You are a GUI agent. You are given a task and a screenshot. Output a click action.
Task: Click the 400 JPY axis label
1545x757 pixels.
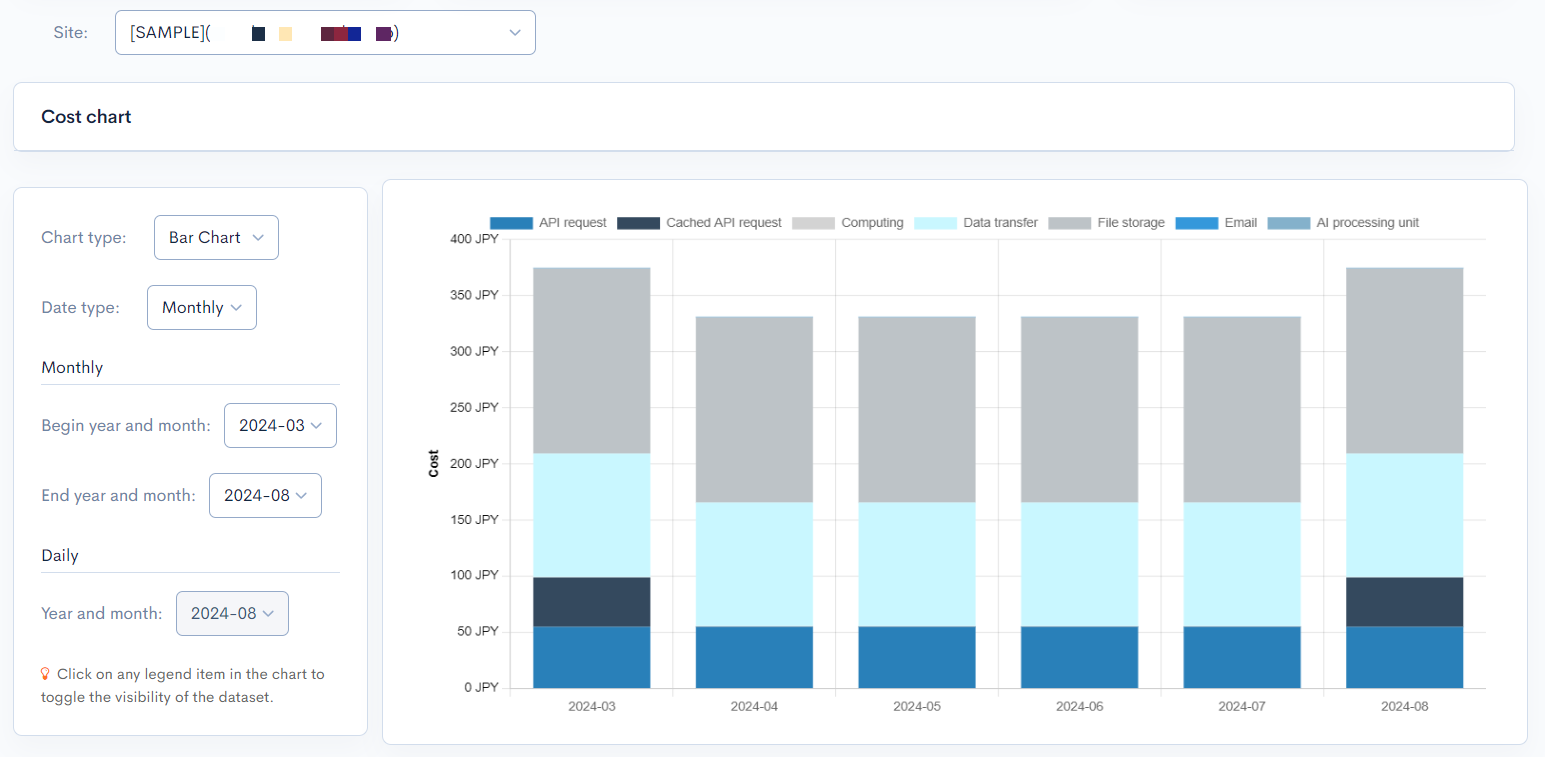474,239
